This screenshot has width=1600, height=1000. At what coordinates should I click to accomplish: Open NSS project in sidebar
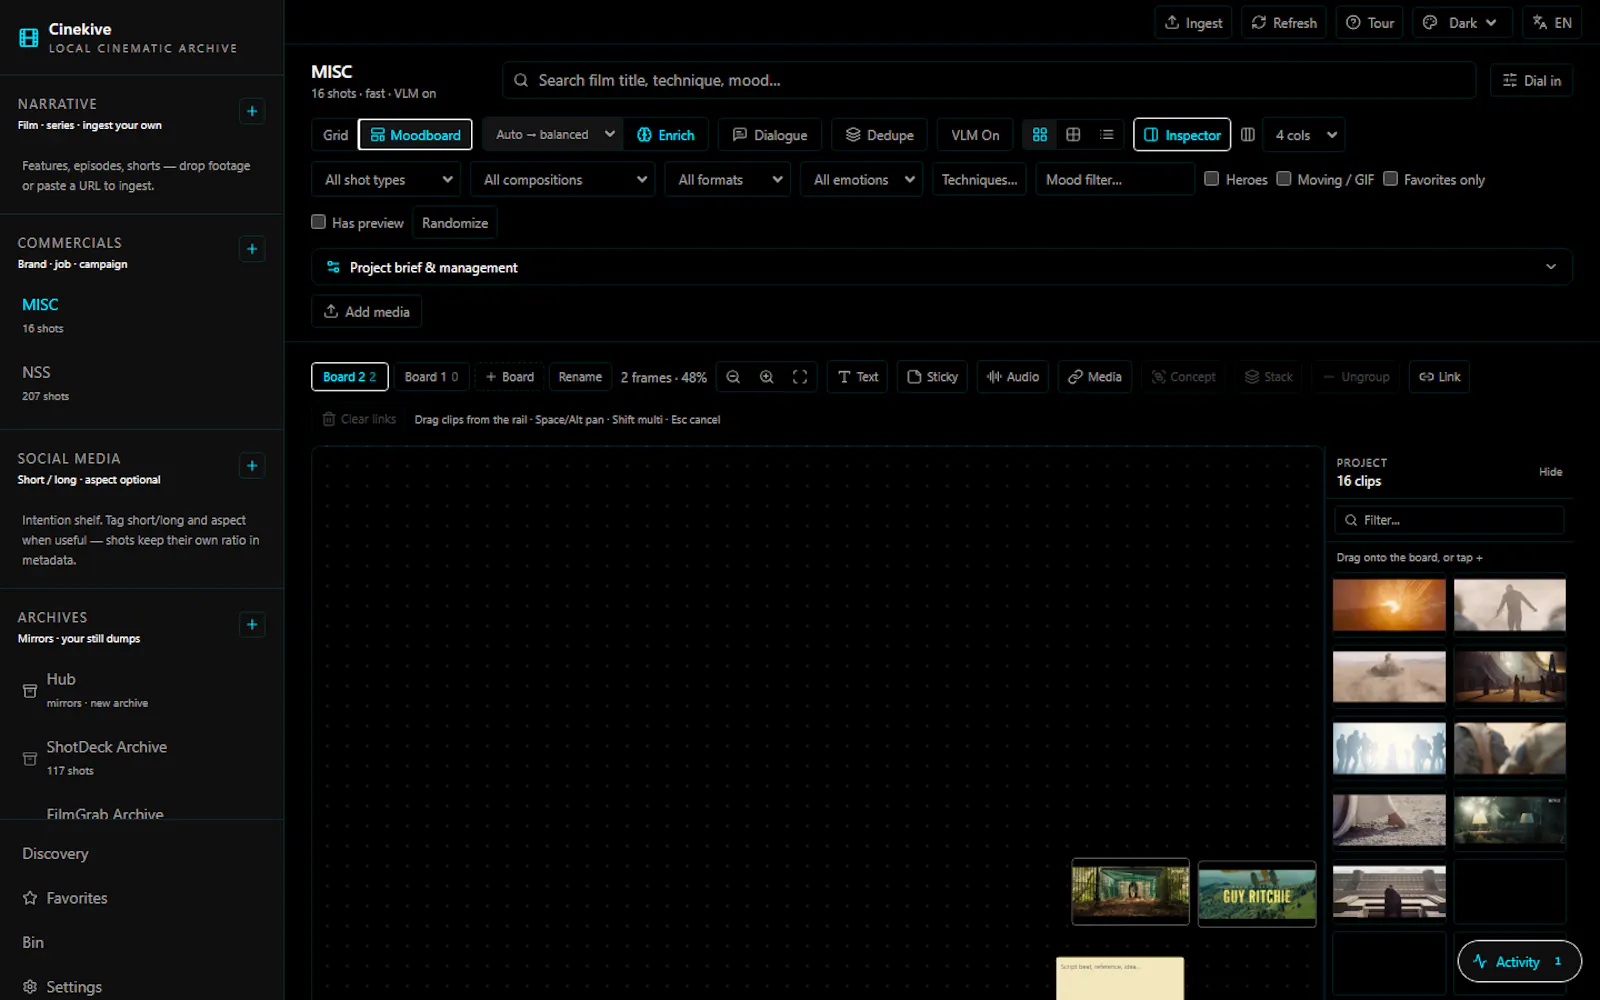click(x=36, y=372)
